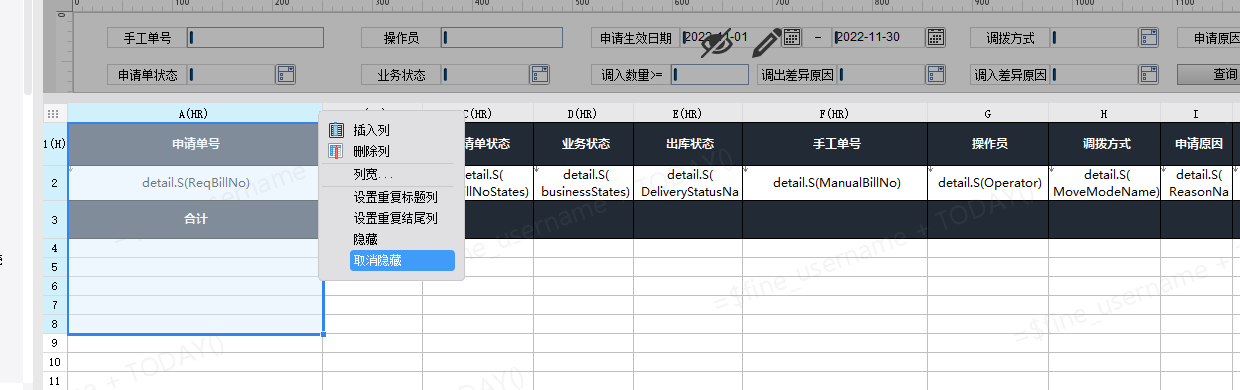
Task: Select row header 1(H)
Action: pos(54,144)
